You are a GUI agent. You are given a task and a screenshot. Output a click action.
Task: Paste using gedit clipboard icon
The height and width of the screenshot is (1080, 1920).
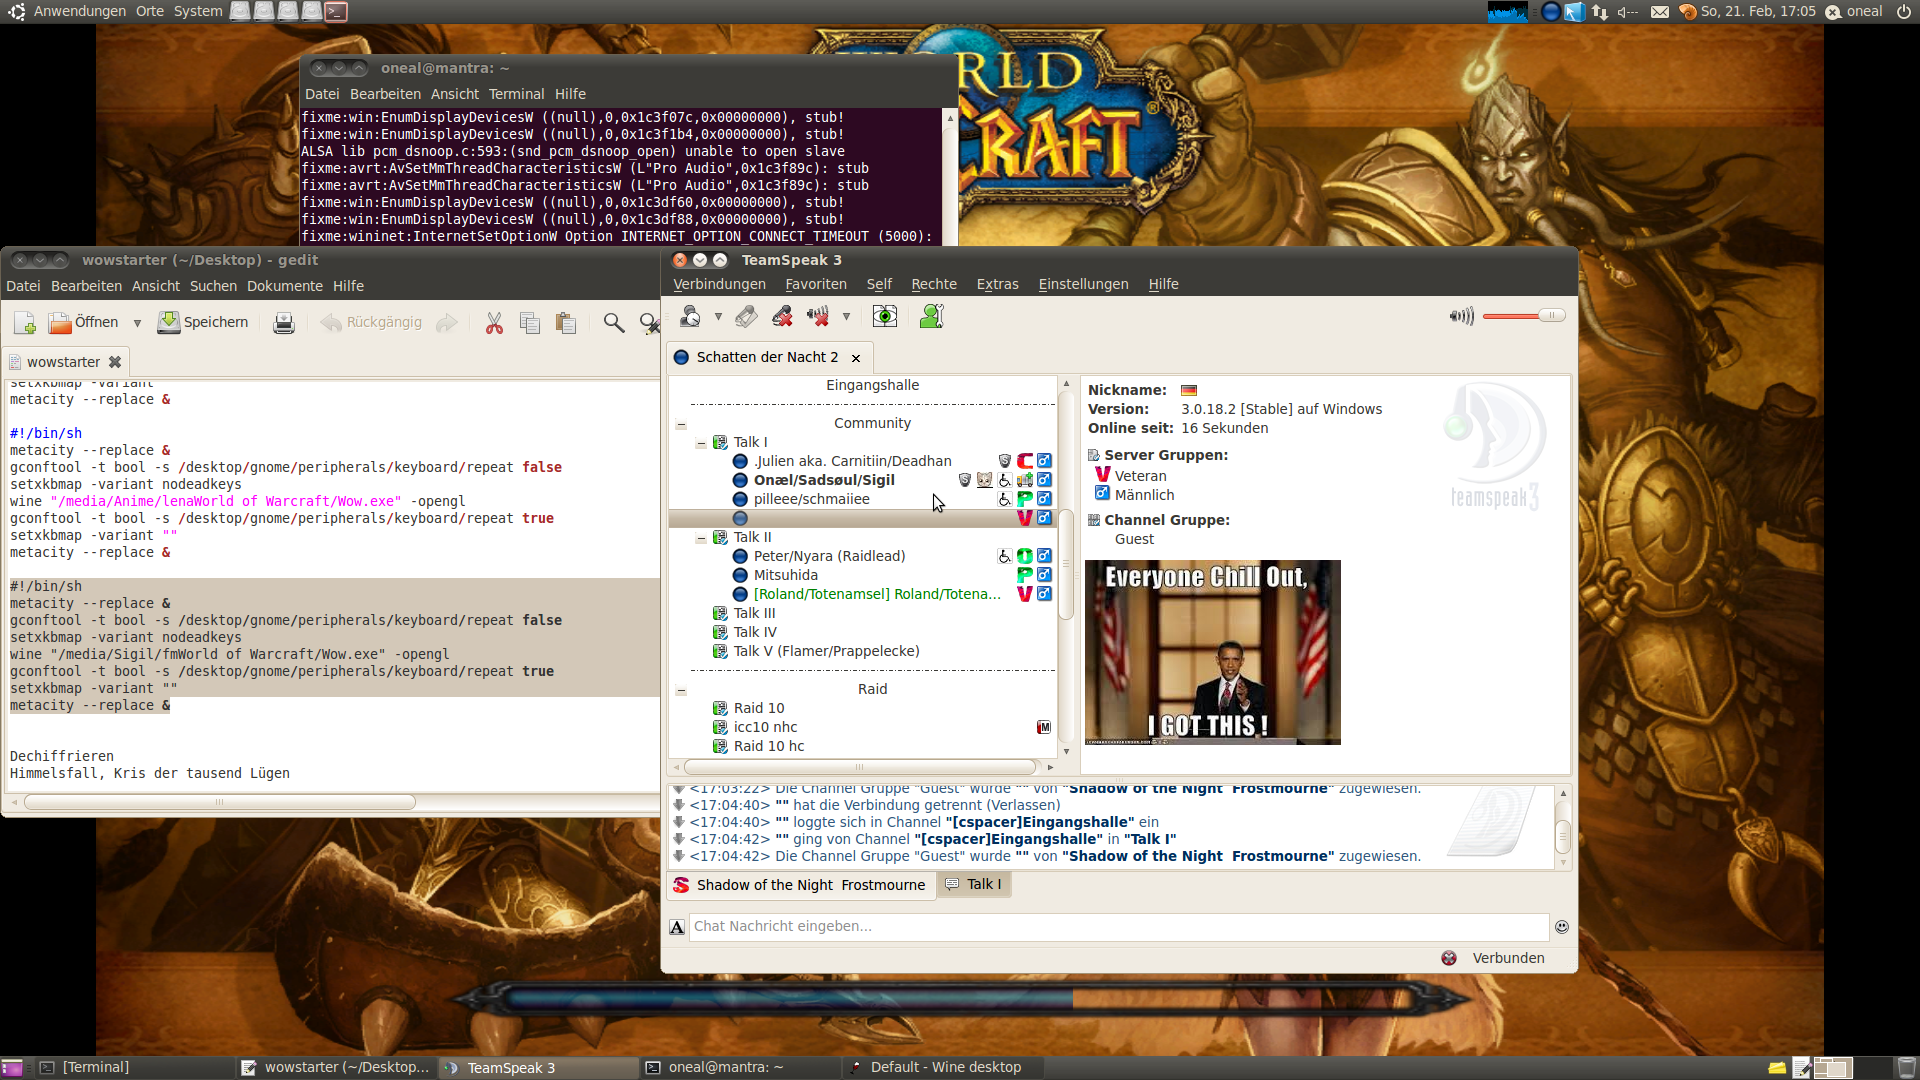coord(566,323)
